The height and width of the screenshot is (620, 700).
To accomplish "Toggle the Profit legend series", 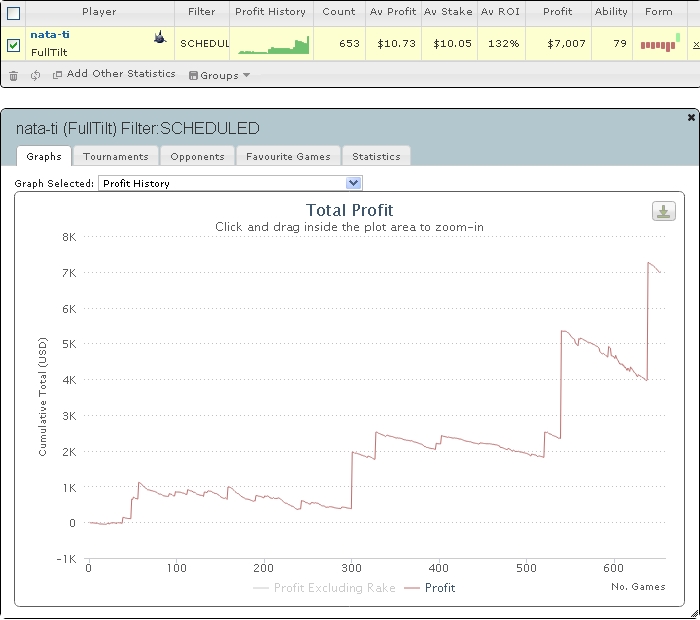I will 429,588.
